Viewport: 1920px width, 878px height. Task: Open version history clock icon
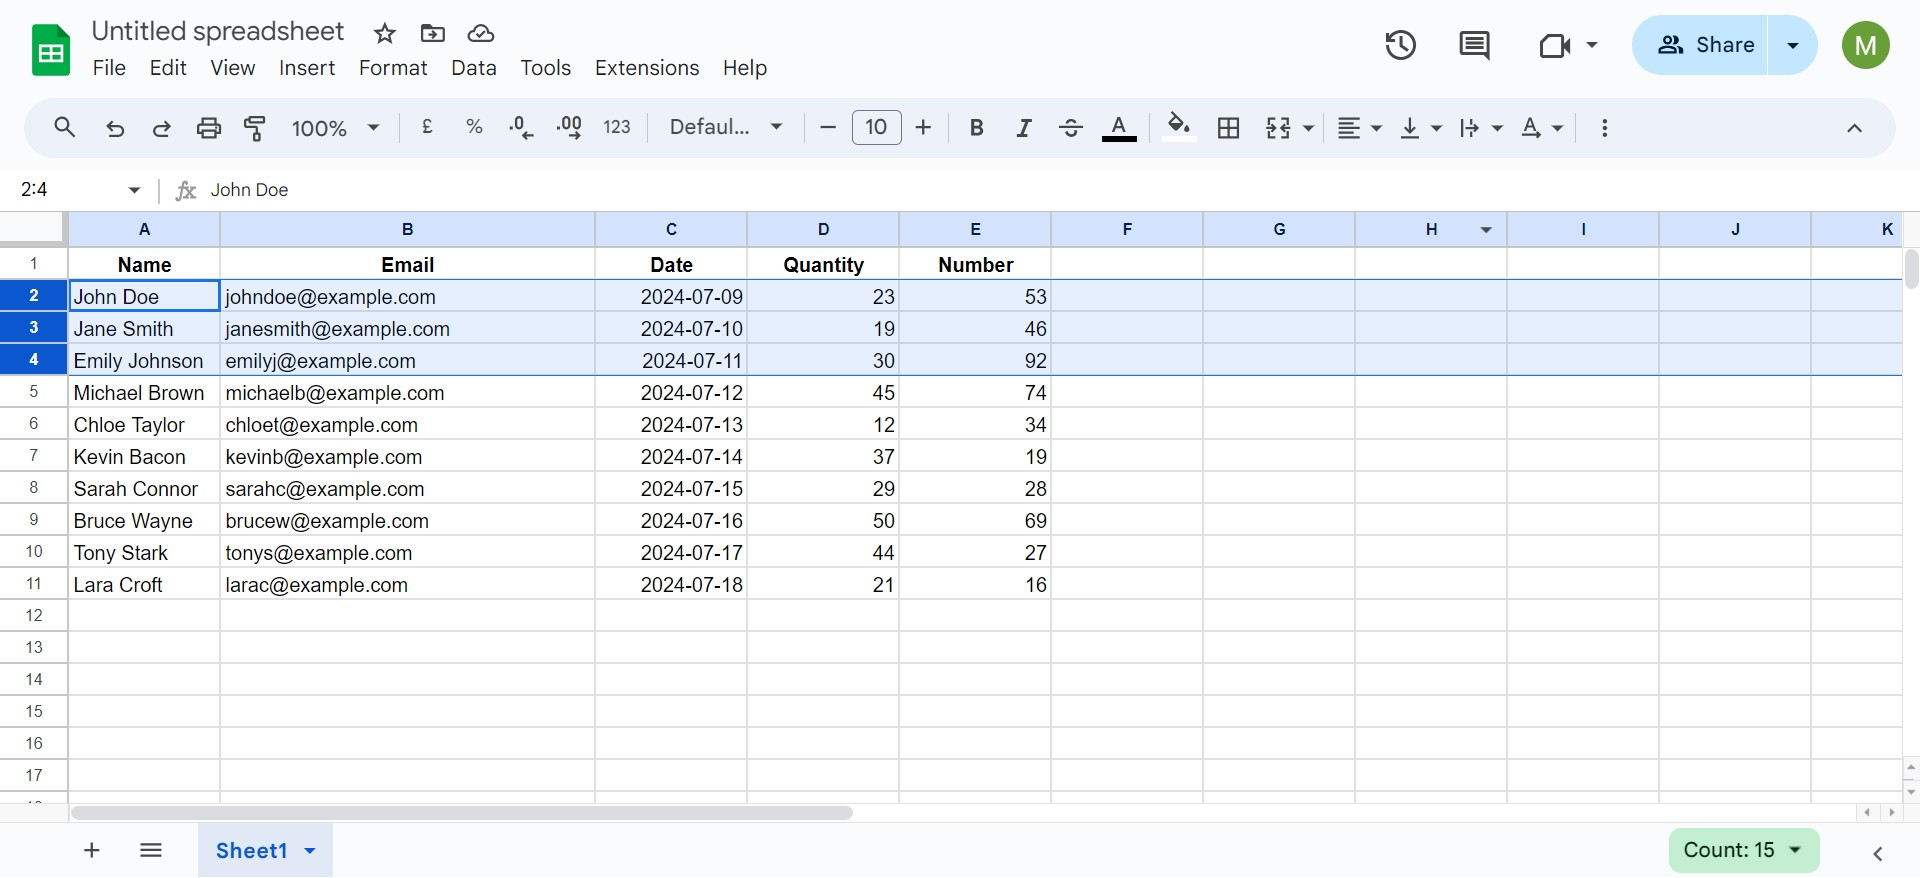pyautogui.click(x=1400, y=45)
